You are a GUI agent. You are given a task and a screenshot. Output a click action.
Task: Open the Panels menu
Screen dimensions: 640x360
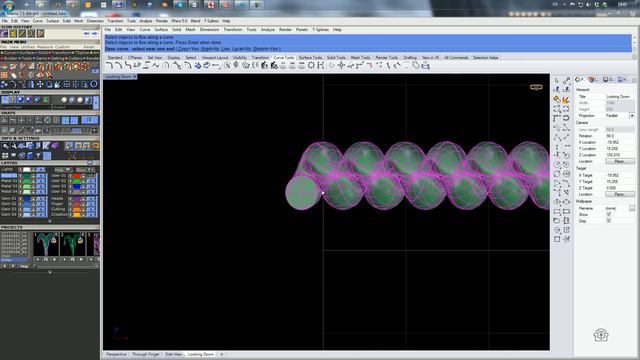[x=302, y=30]
